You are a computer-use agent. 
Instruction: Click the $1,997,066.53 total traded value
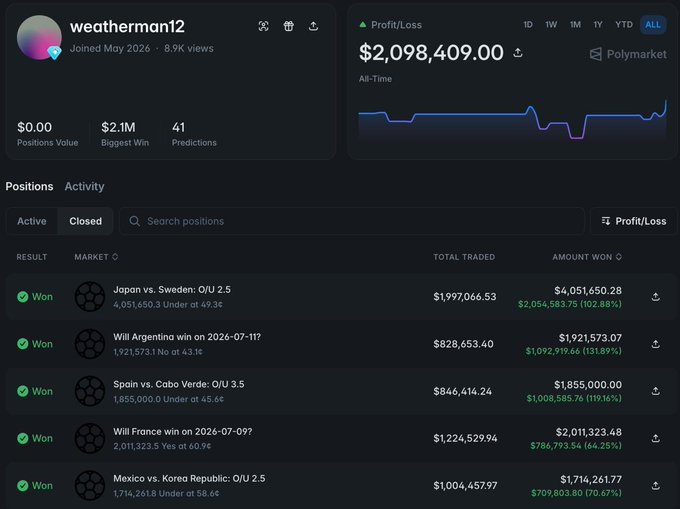tap(464, 297)
